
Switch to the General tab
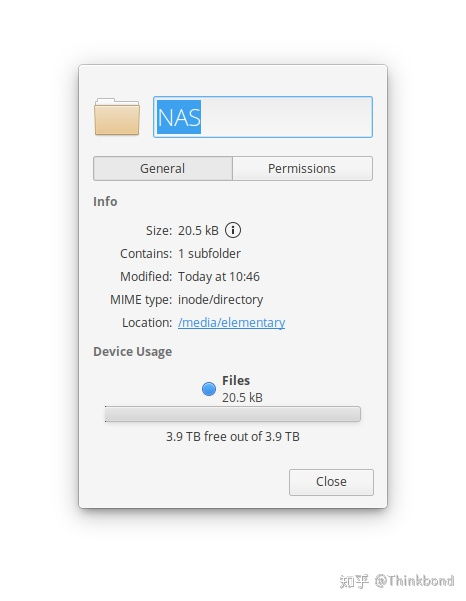pyautogui.click(x=162, y=168)
